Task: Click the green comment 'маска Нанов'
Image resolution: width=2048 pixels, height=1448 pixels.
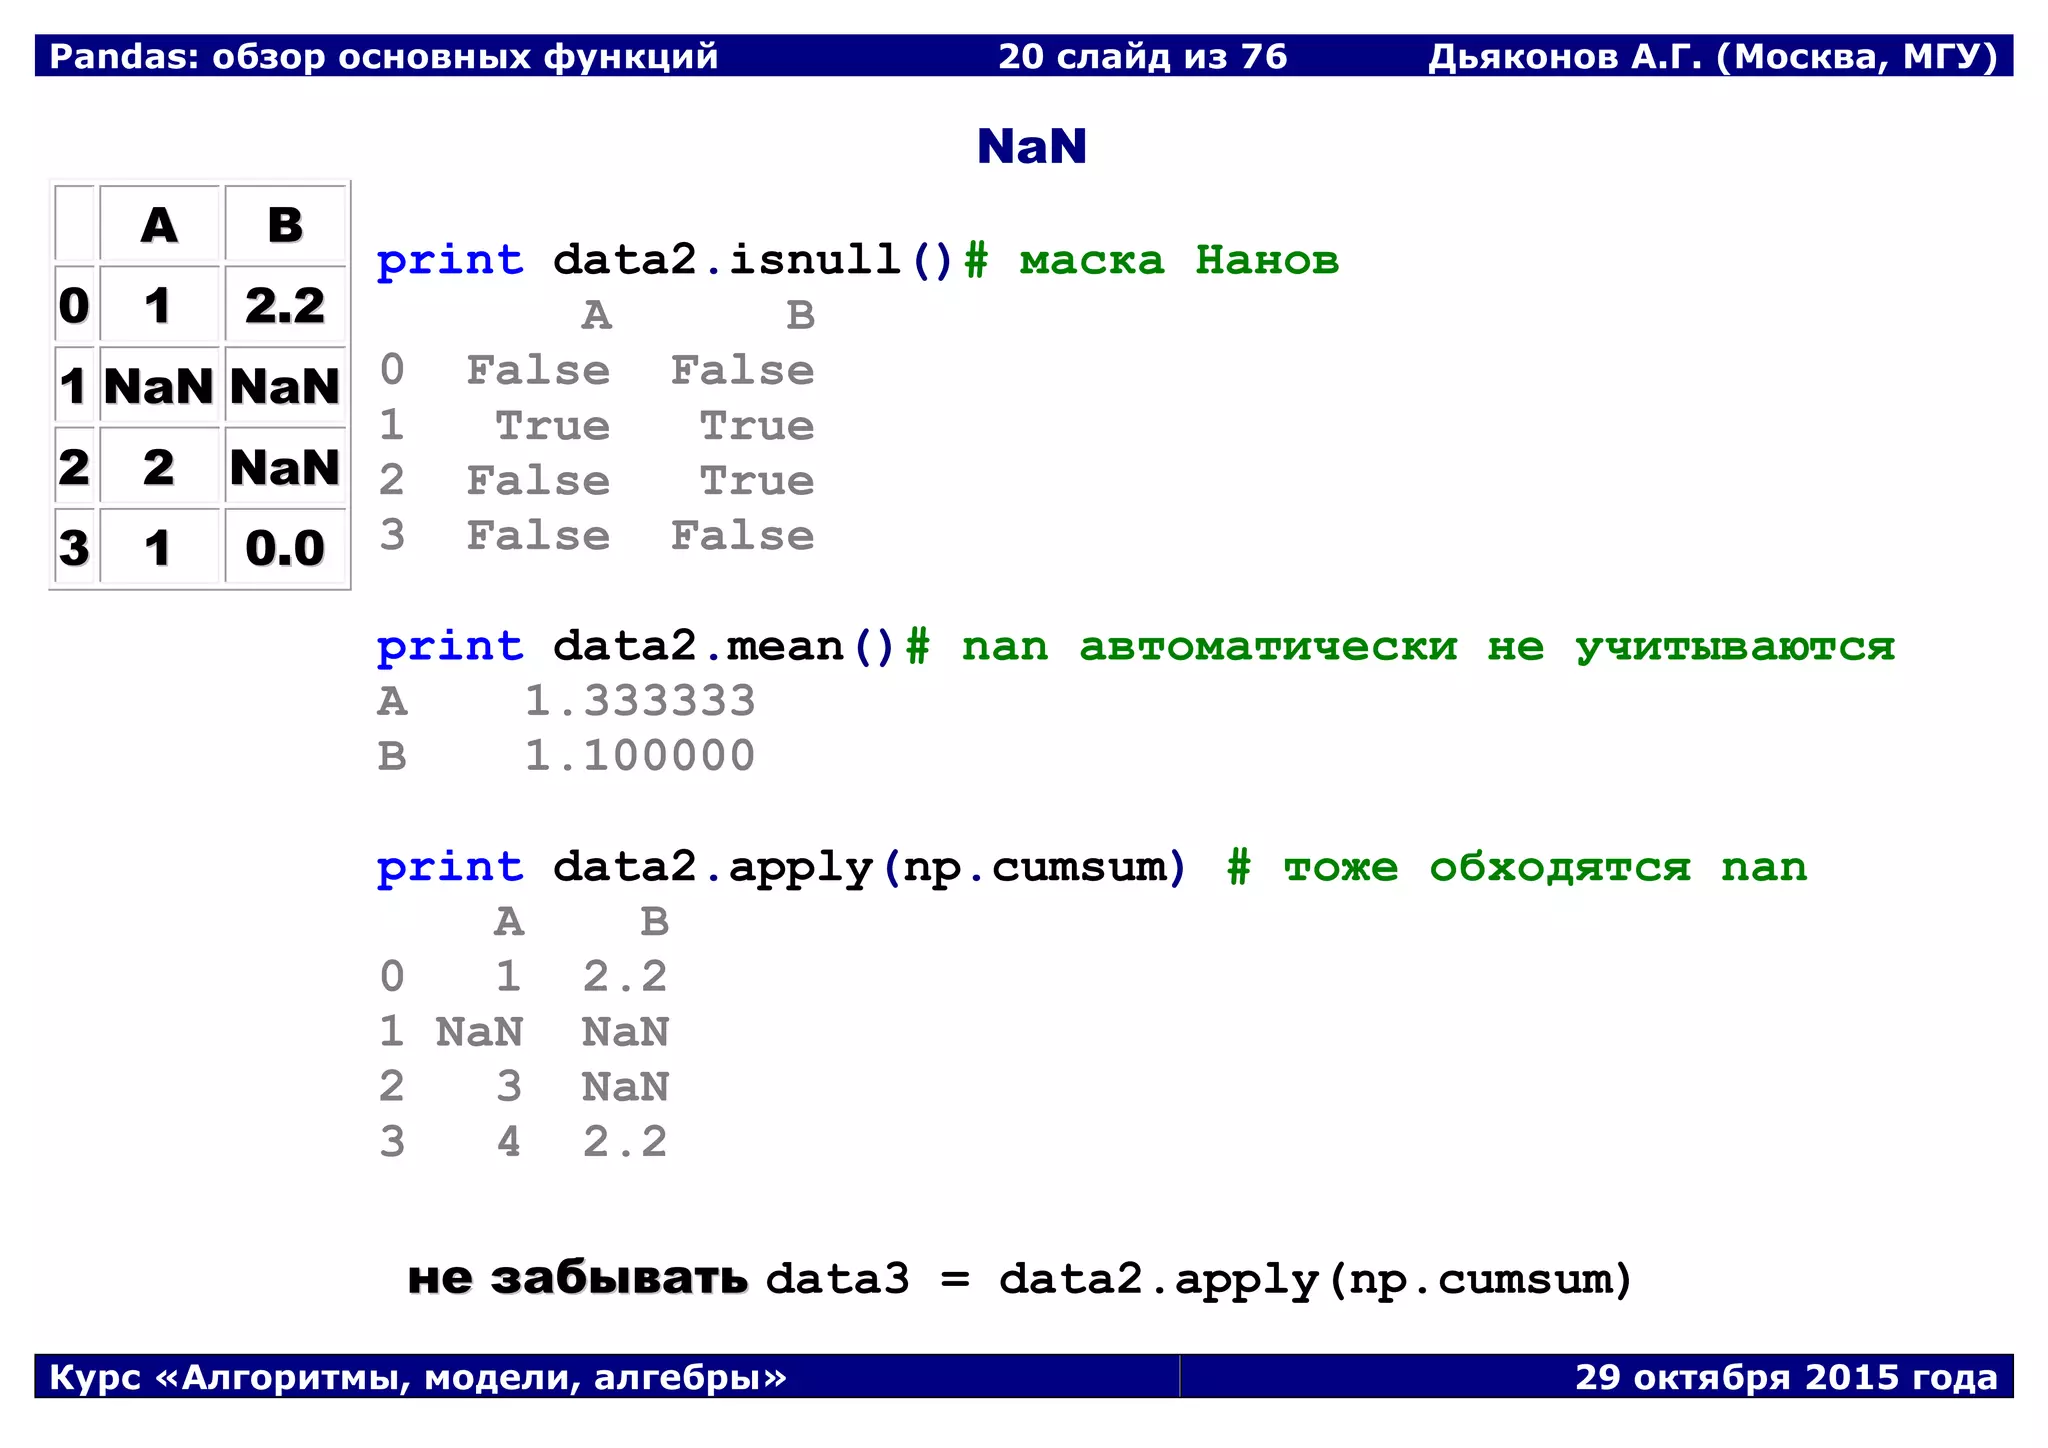Action: [1178, 260]
